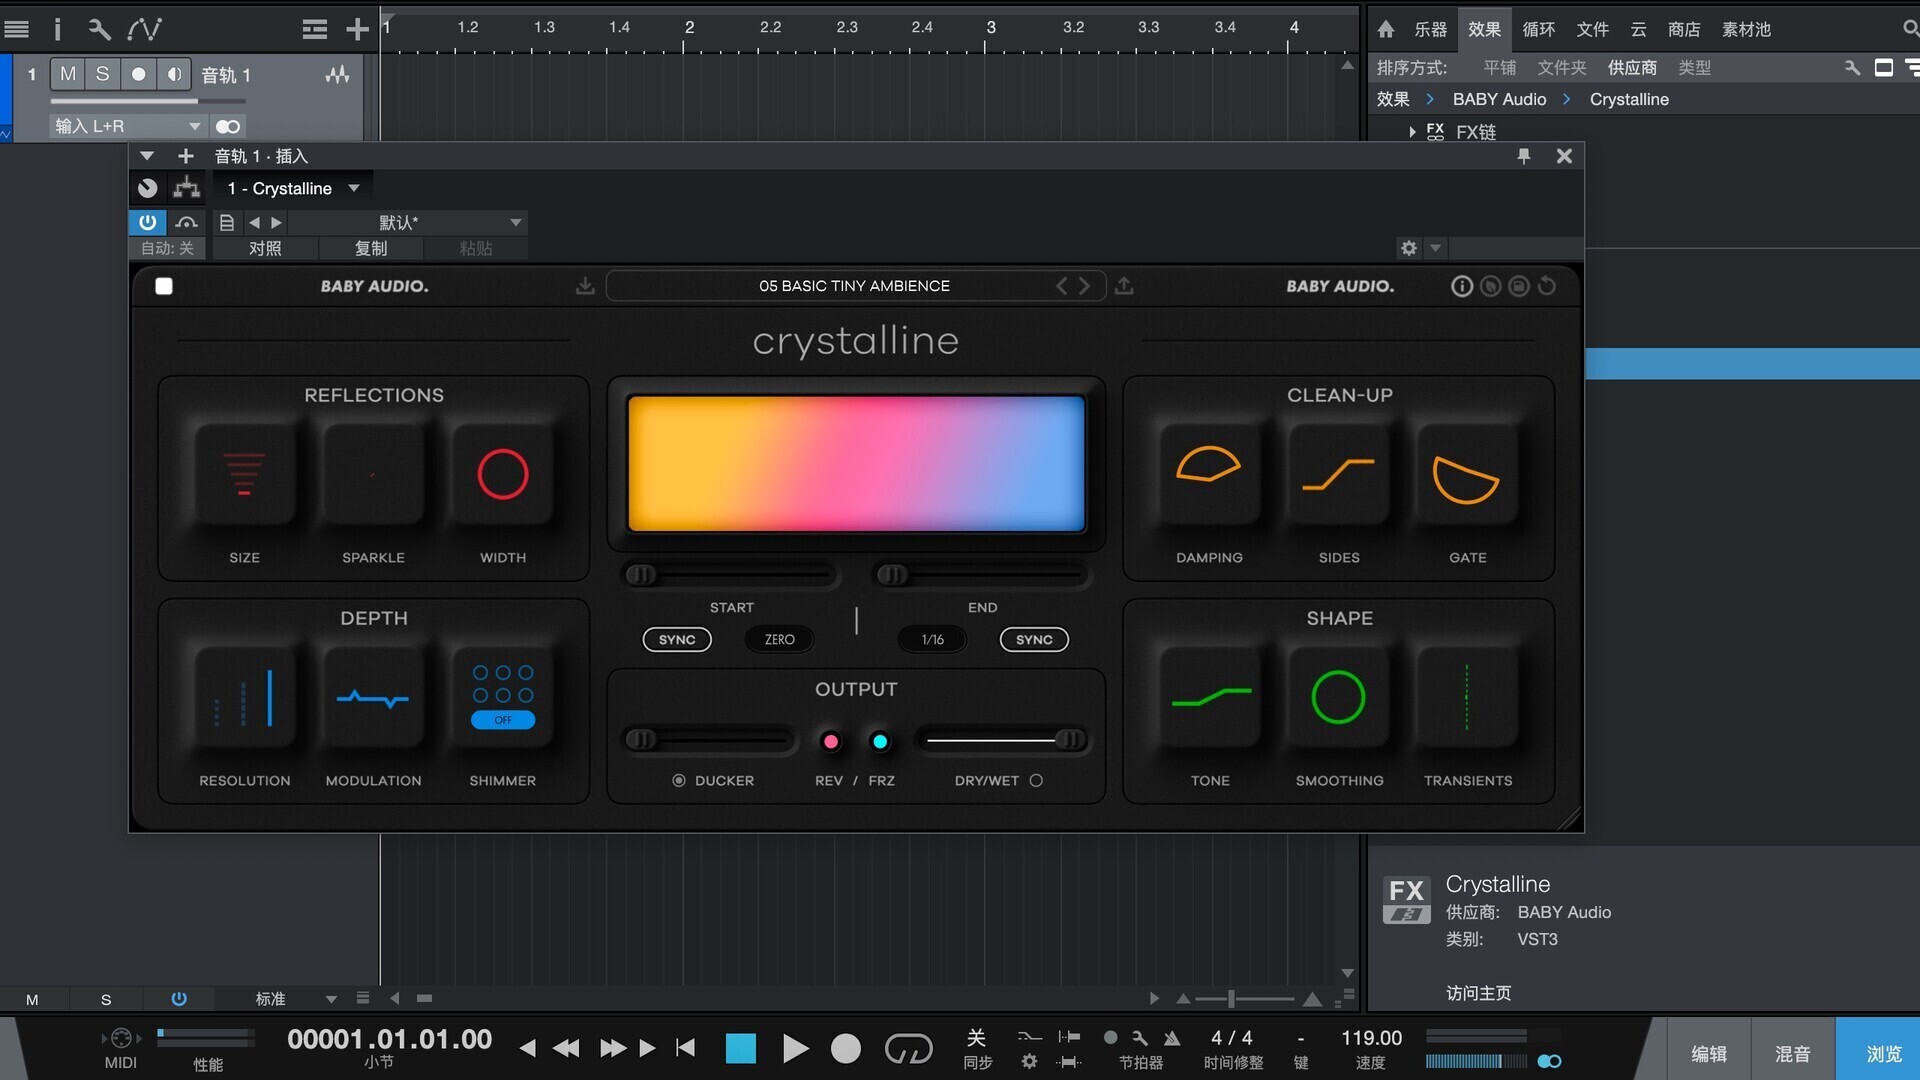
Task: Click the TRANSIENTS control pad
Action: click(x=1467, y=697)
